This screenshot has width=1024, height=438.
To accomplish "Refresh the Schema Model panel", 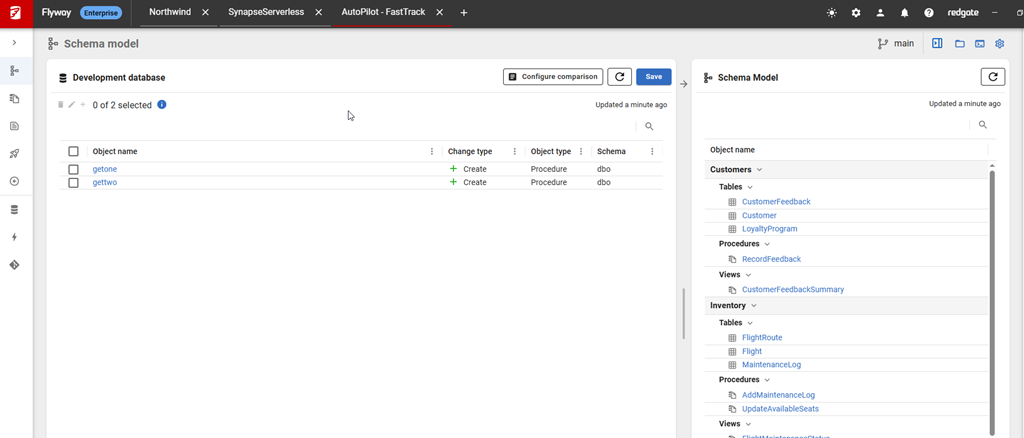I will click(x=992, y=77).
